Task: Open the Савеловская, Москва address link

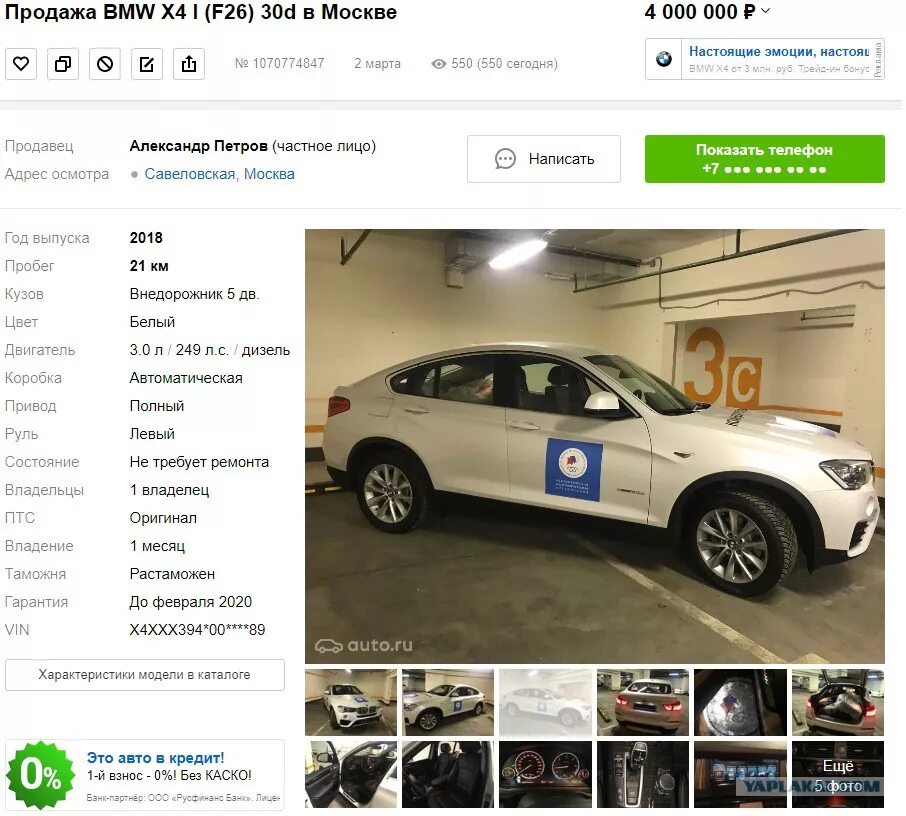Action: coord(219,174)
